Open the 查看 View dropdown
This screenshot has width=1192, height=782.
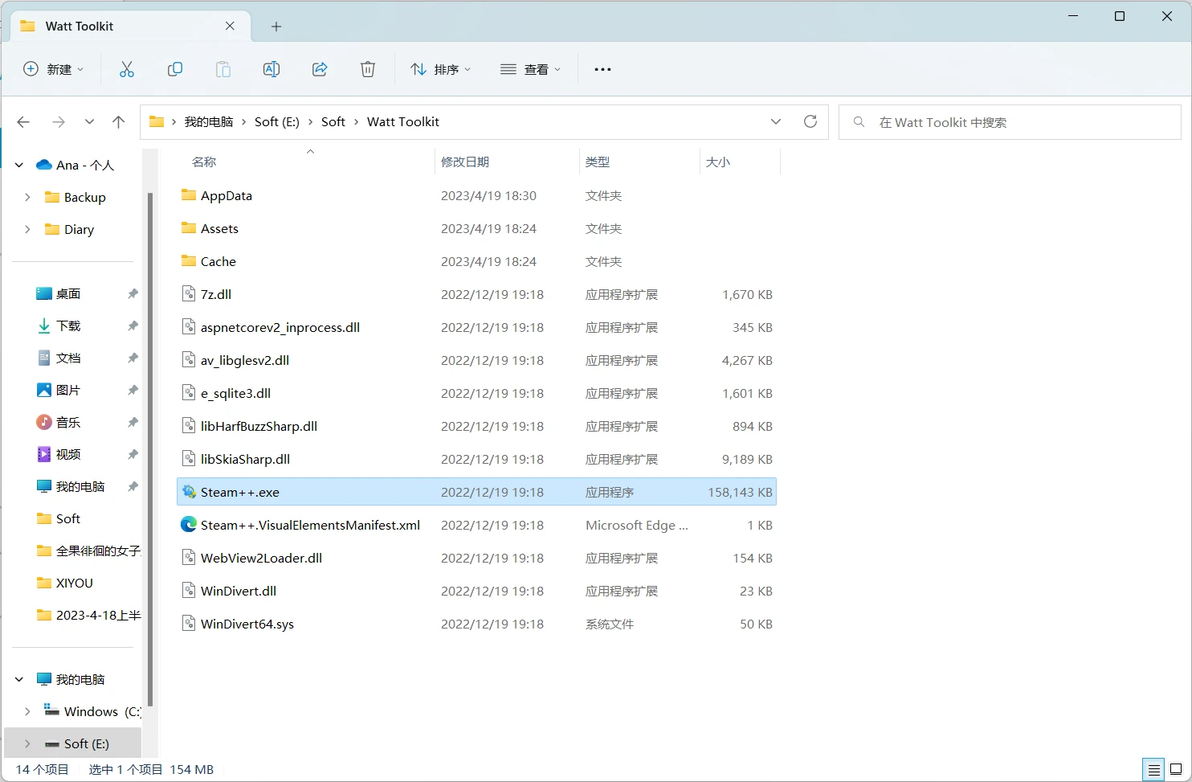[x=531, y=69]
